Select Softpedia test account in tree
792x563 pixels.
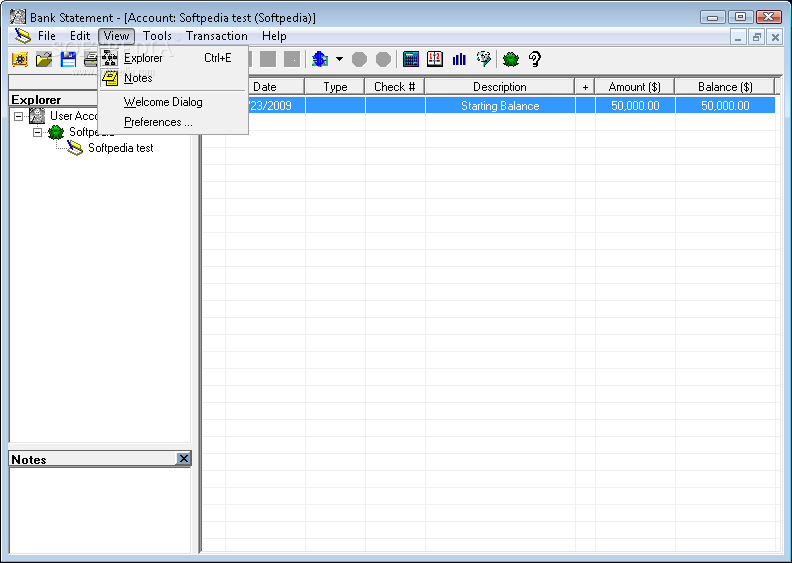pyautogui.click(x=121, y=148)
